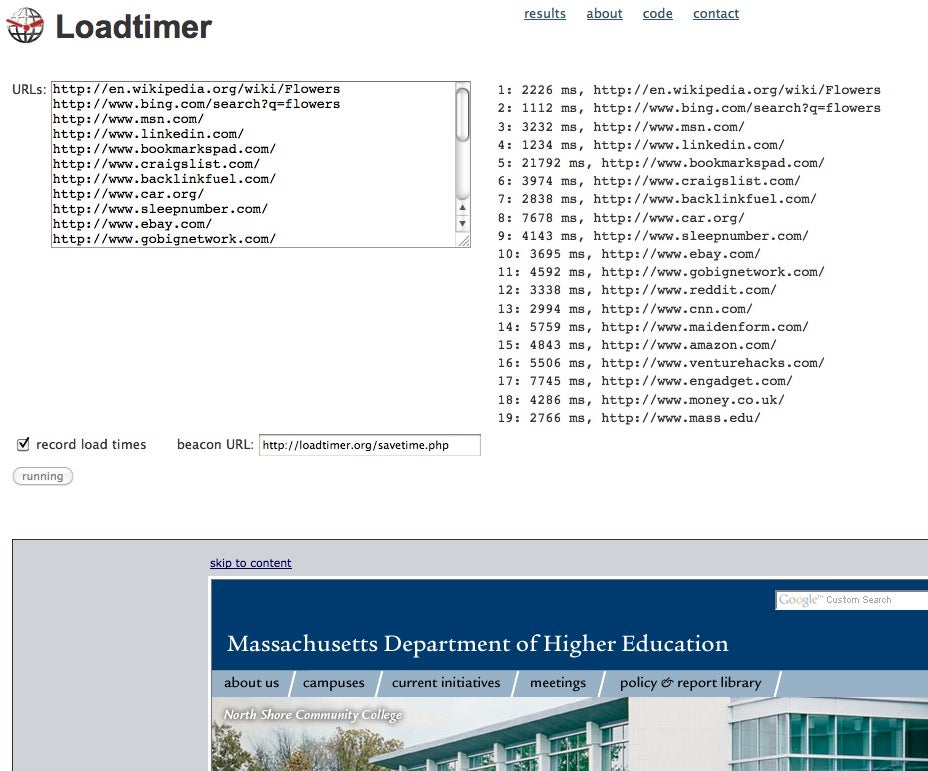Open the contact link

[716, 14]
